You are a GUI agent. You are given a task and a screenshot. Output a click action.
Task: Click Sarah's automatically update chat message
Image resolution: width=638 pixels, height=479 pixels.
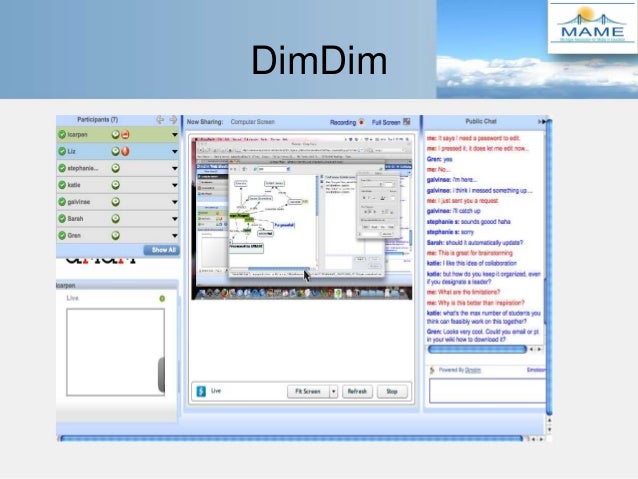[x=474, y=243]
